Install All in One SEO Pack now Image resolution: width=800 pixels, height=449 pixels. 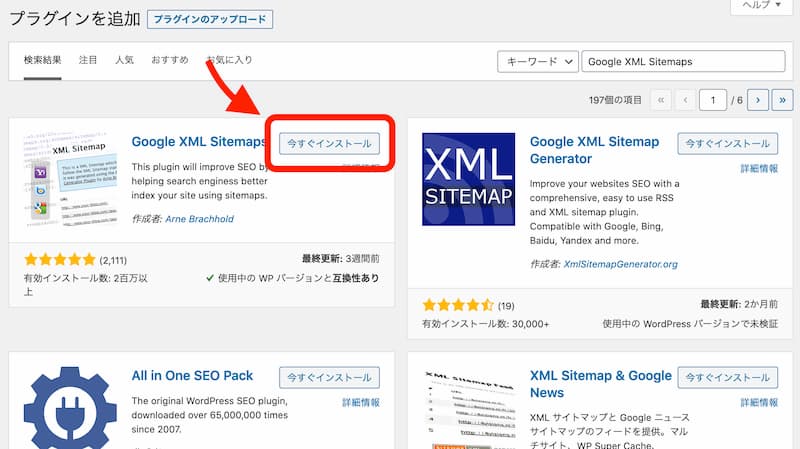point(329,378)
